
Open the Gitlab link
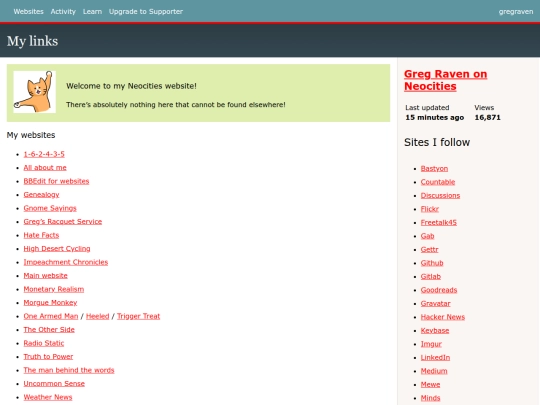tap(431, 277)
